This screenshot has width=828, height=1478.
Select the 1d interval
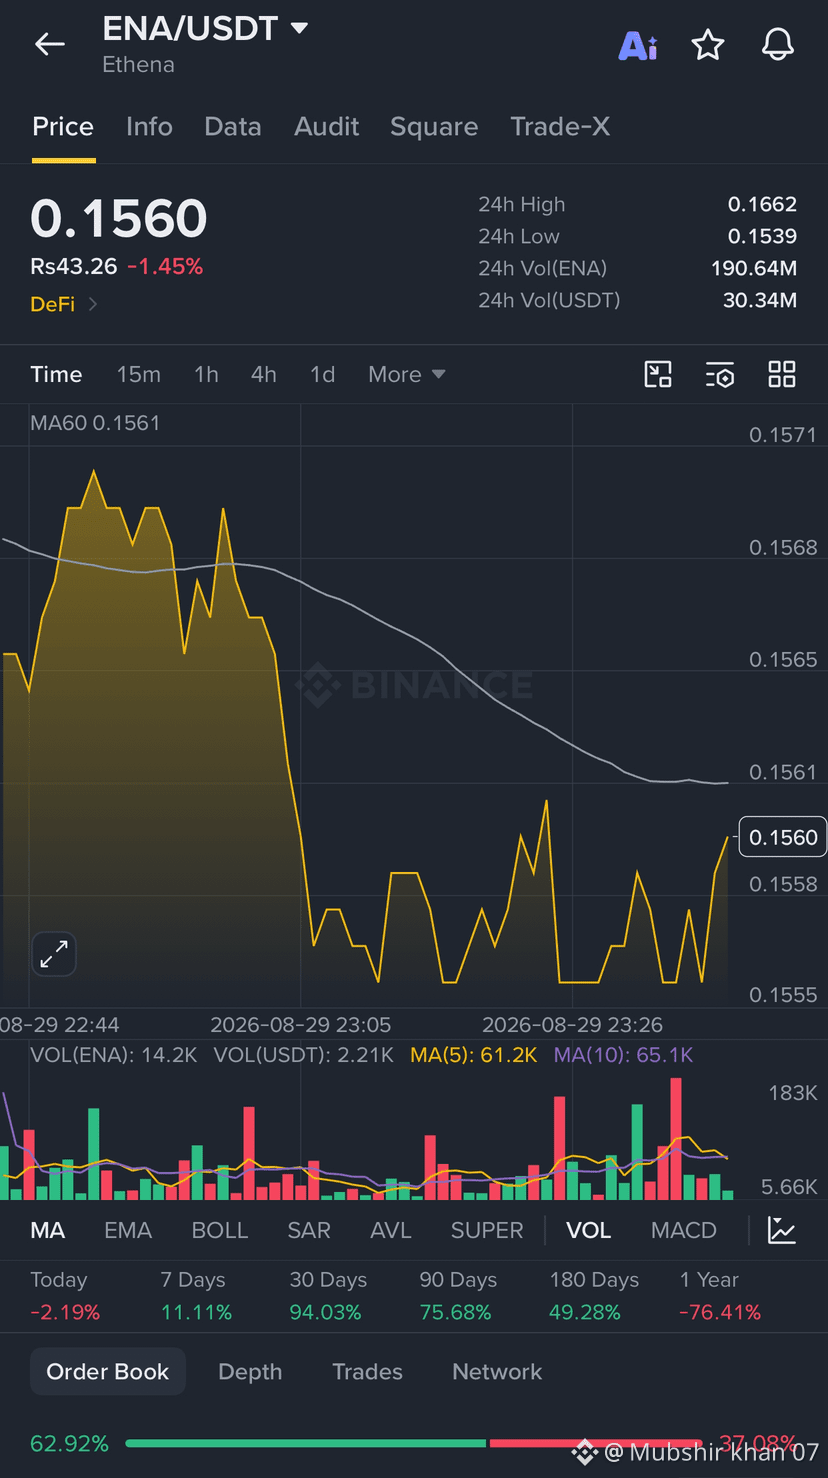322,374
